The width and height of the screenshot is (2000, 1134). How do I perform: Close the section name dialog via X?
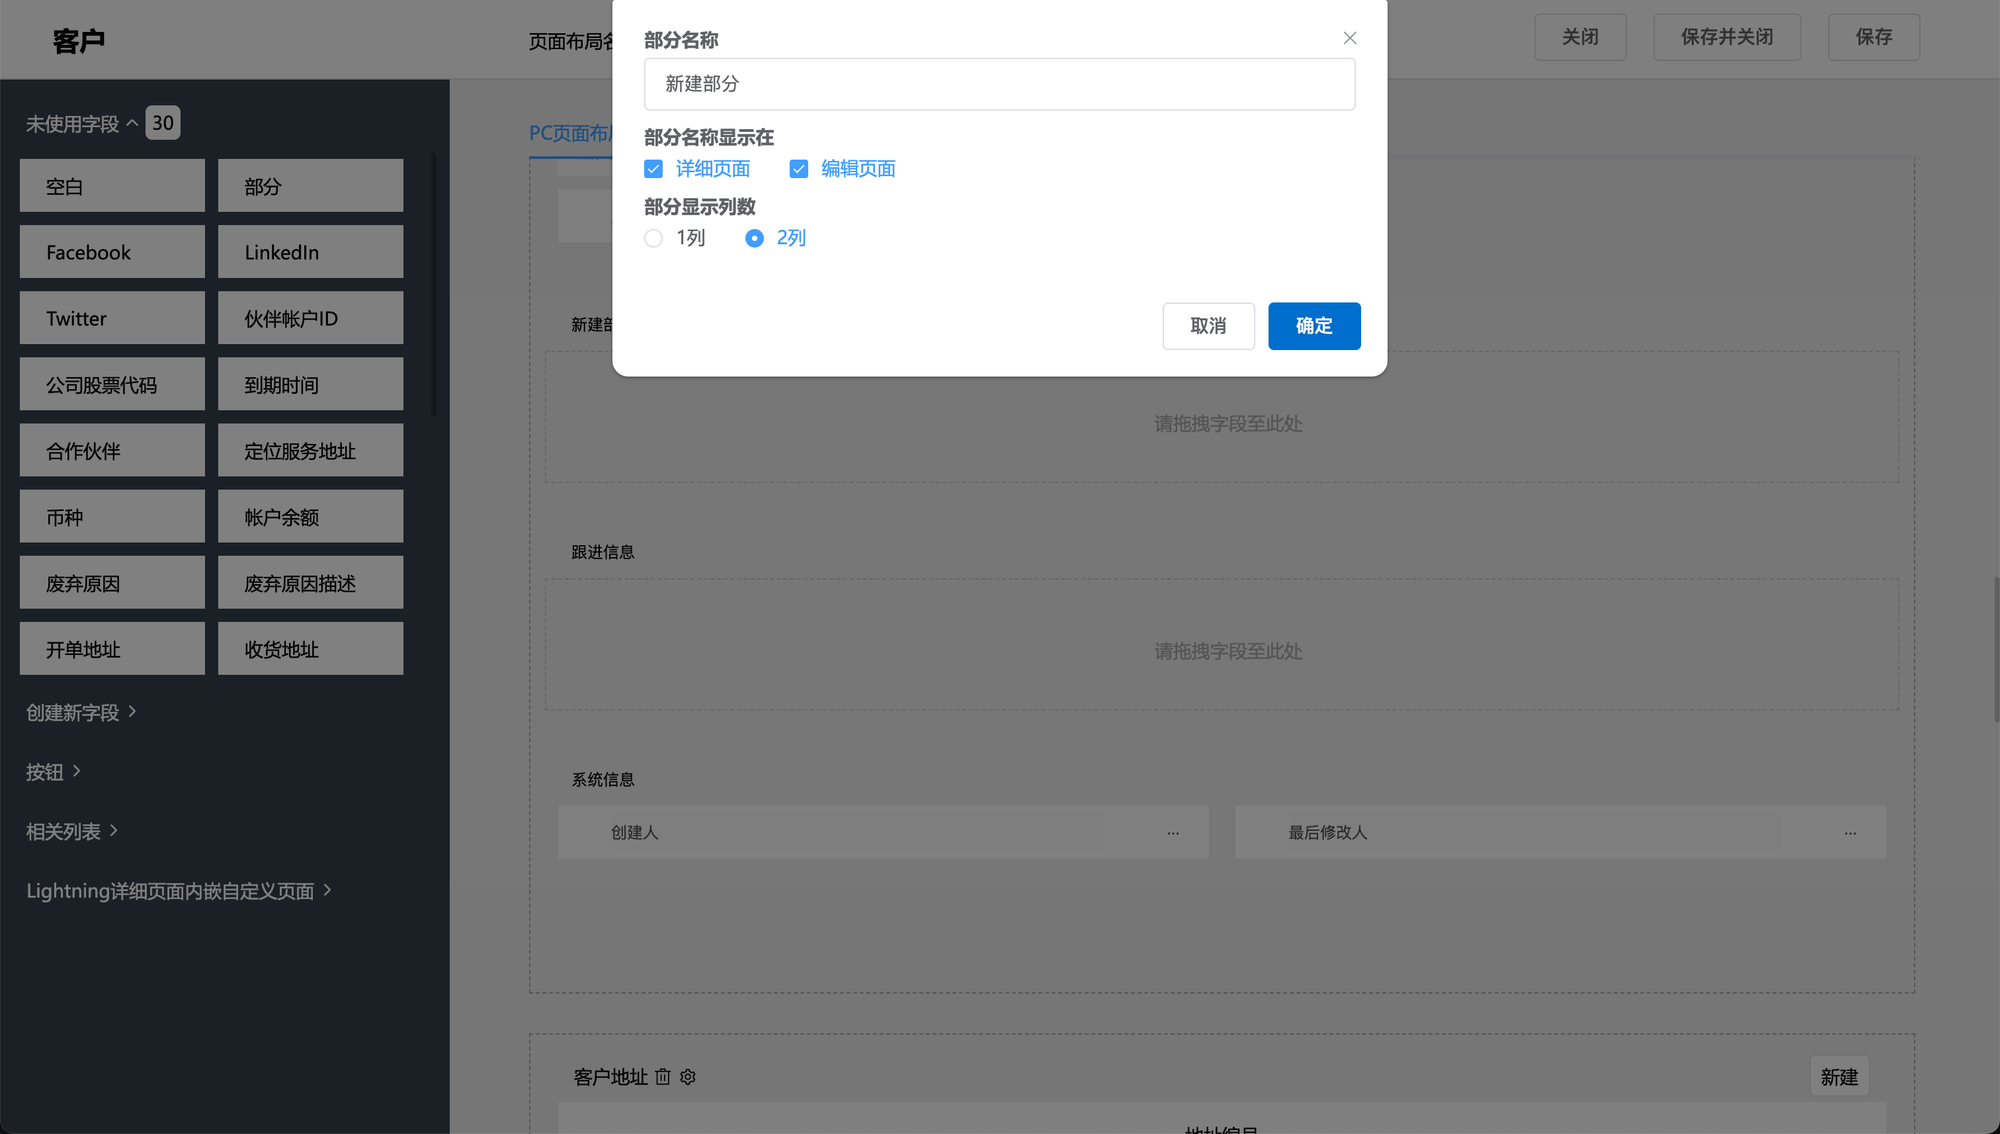coord(1349,38)
